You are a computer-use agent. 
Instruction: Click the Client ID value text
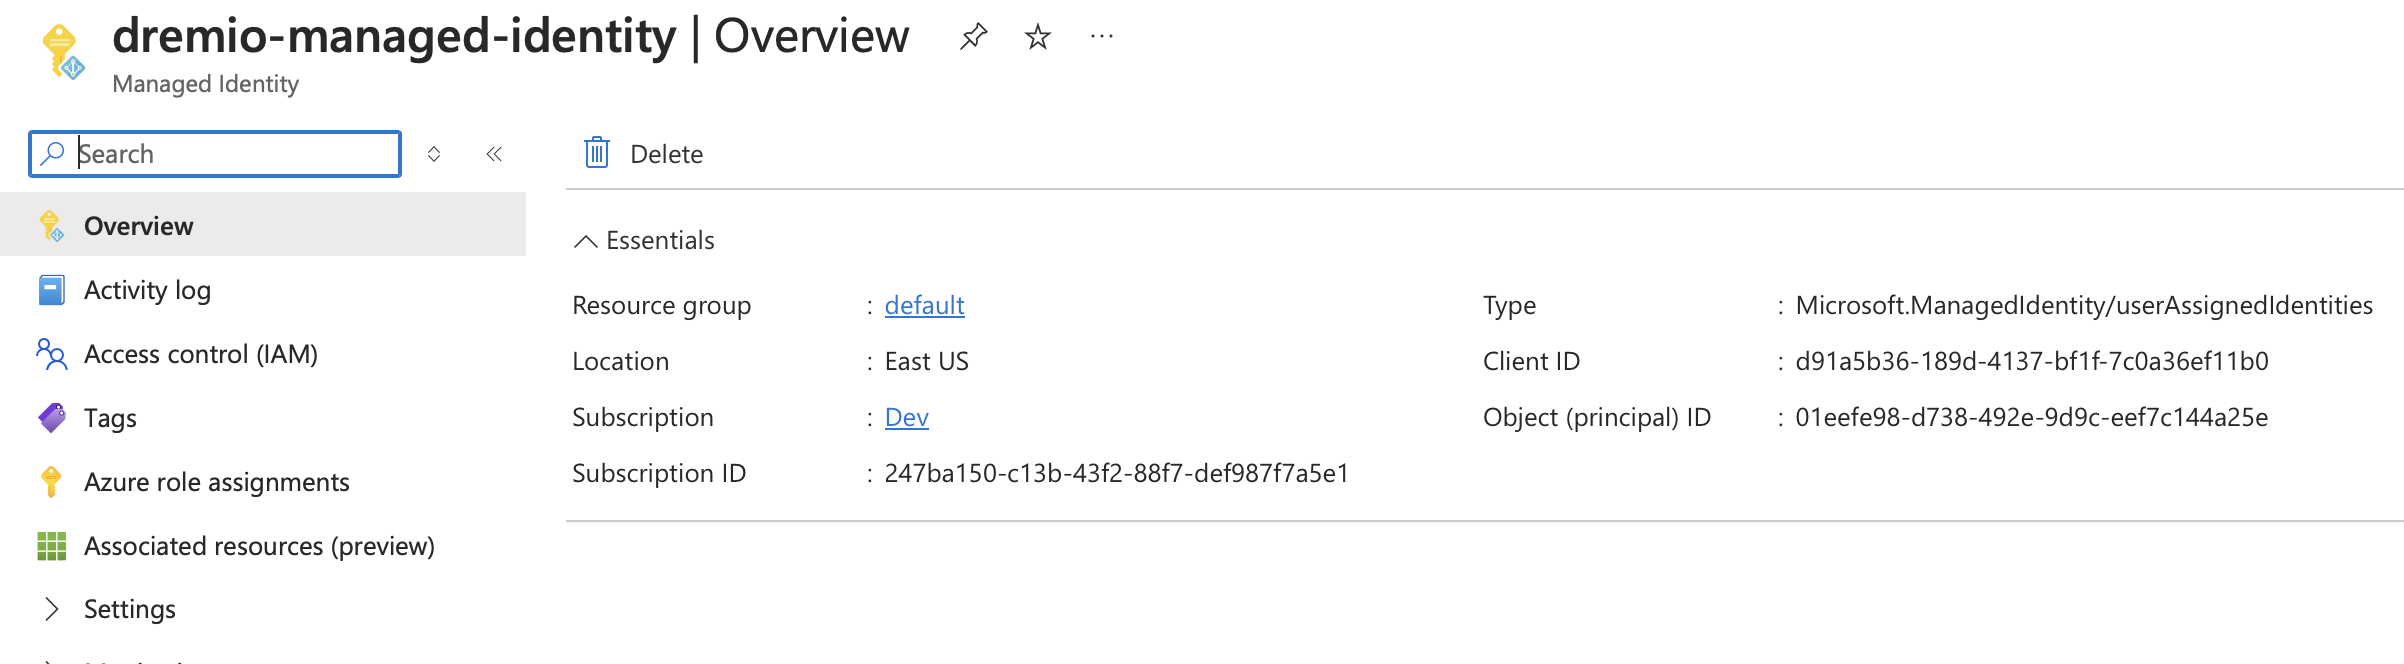(x=2031, y=361)
